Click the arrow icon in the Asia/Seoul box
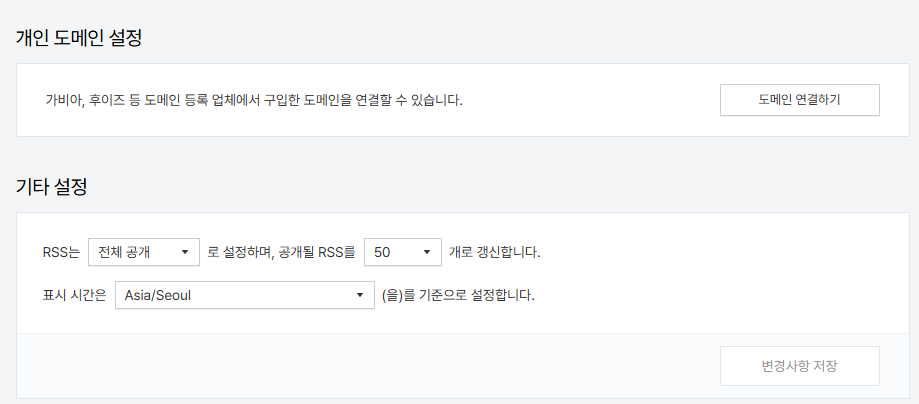The image size is (919, 404). pyautogui.click(x=359, y=296)
